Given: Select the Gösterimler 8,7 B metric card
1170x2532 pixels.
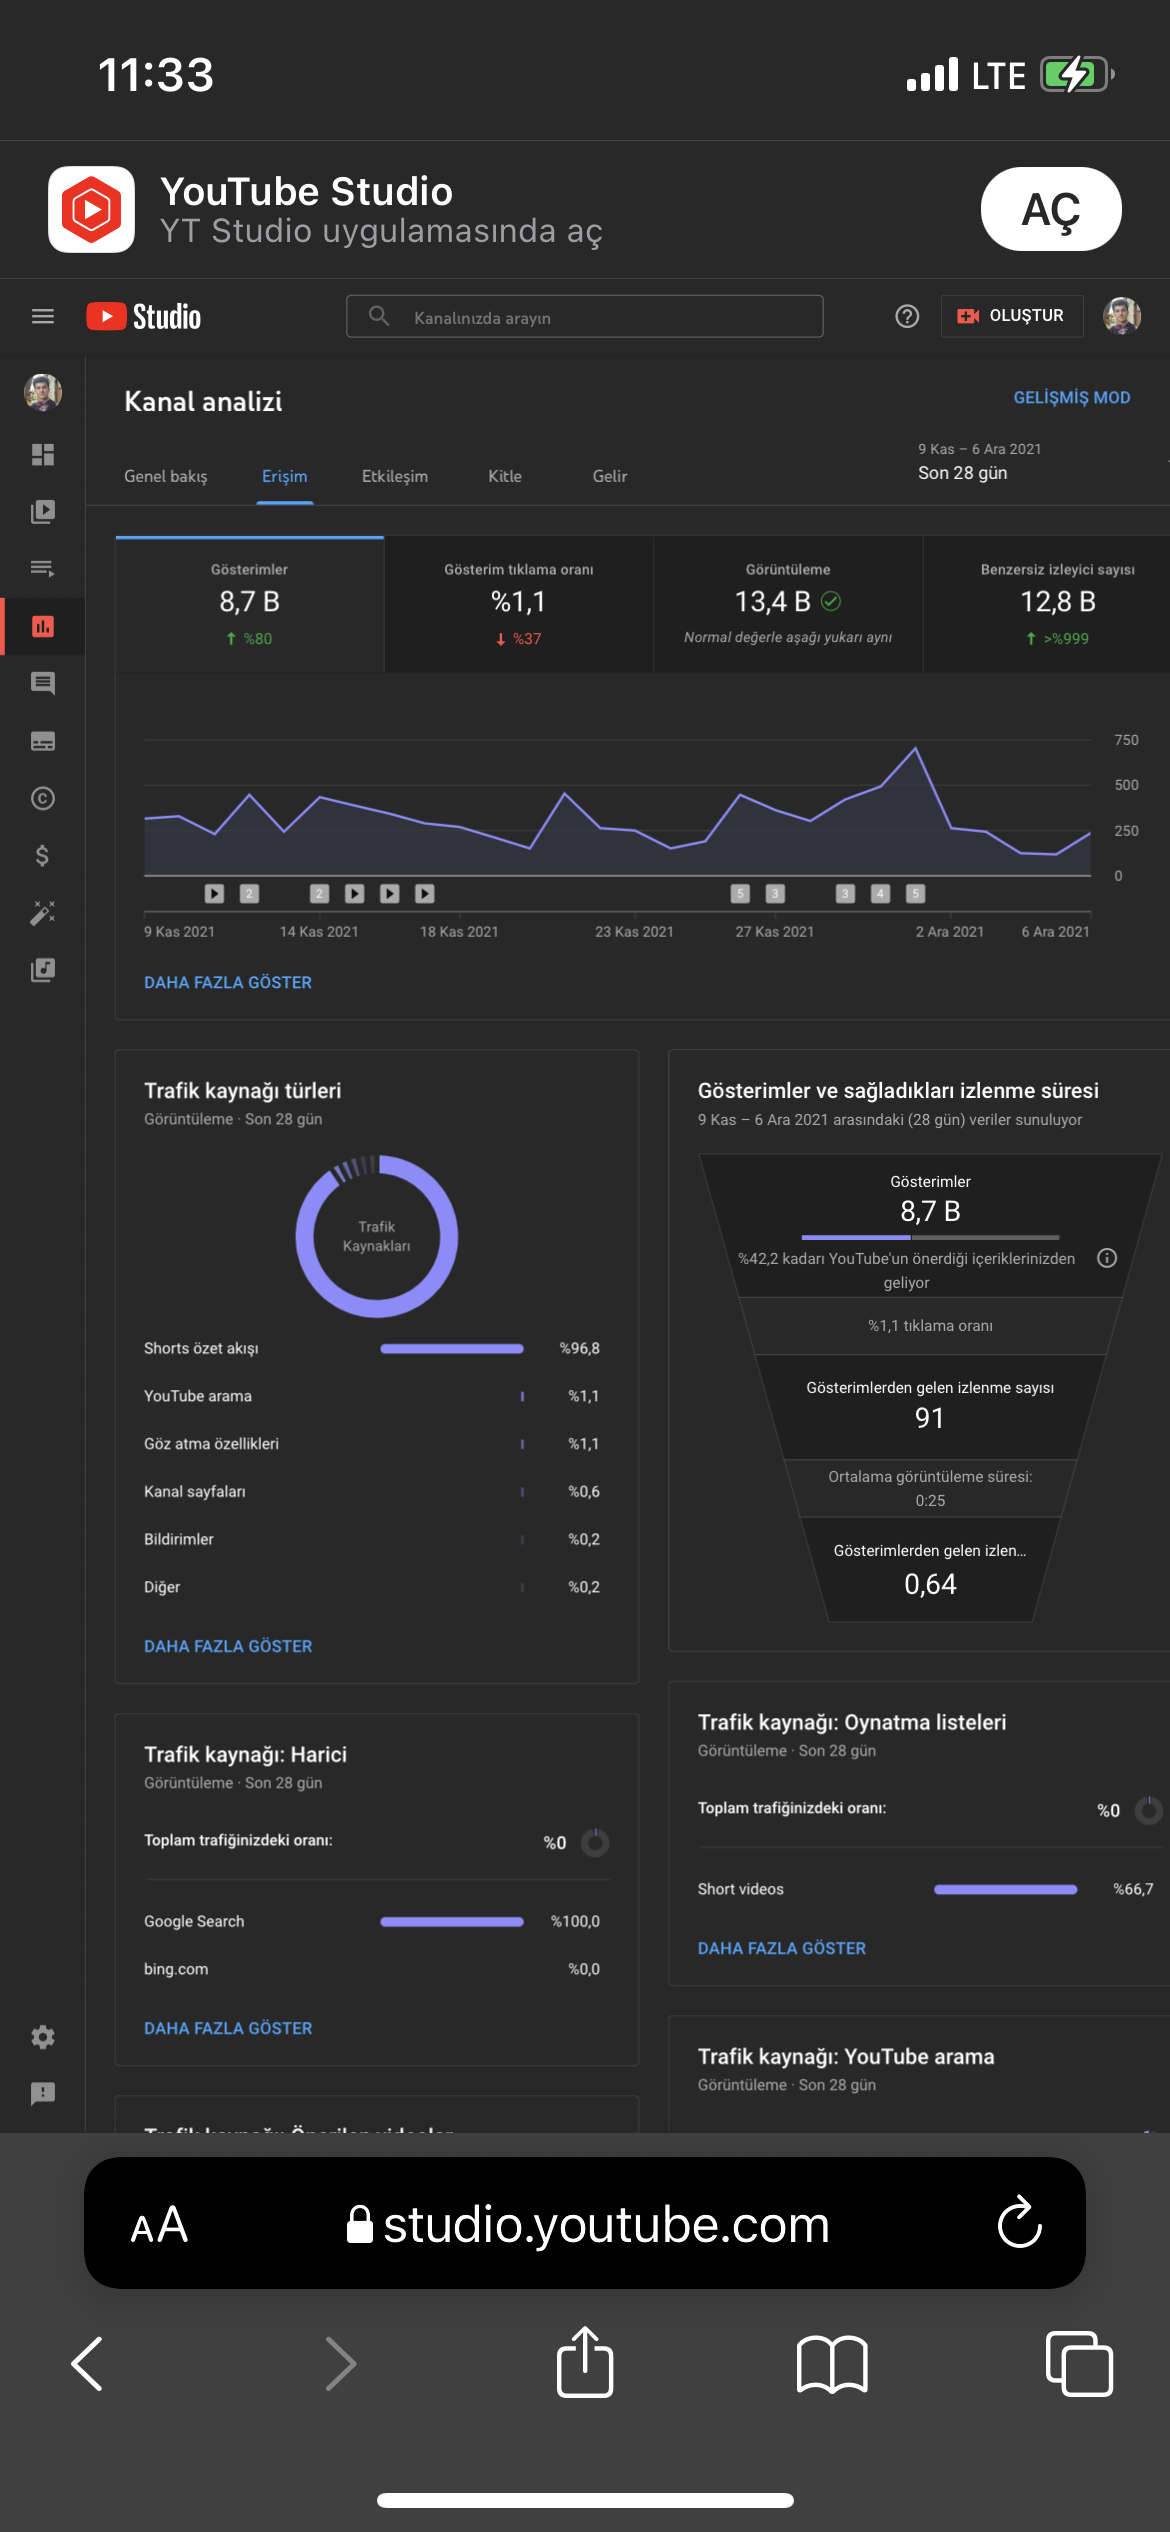Looking at the screenshot, I should [250, 604].
